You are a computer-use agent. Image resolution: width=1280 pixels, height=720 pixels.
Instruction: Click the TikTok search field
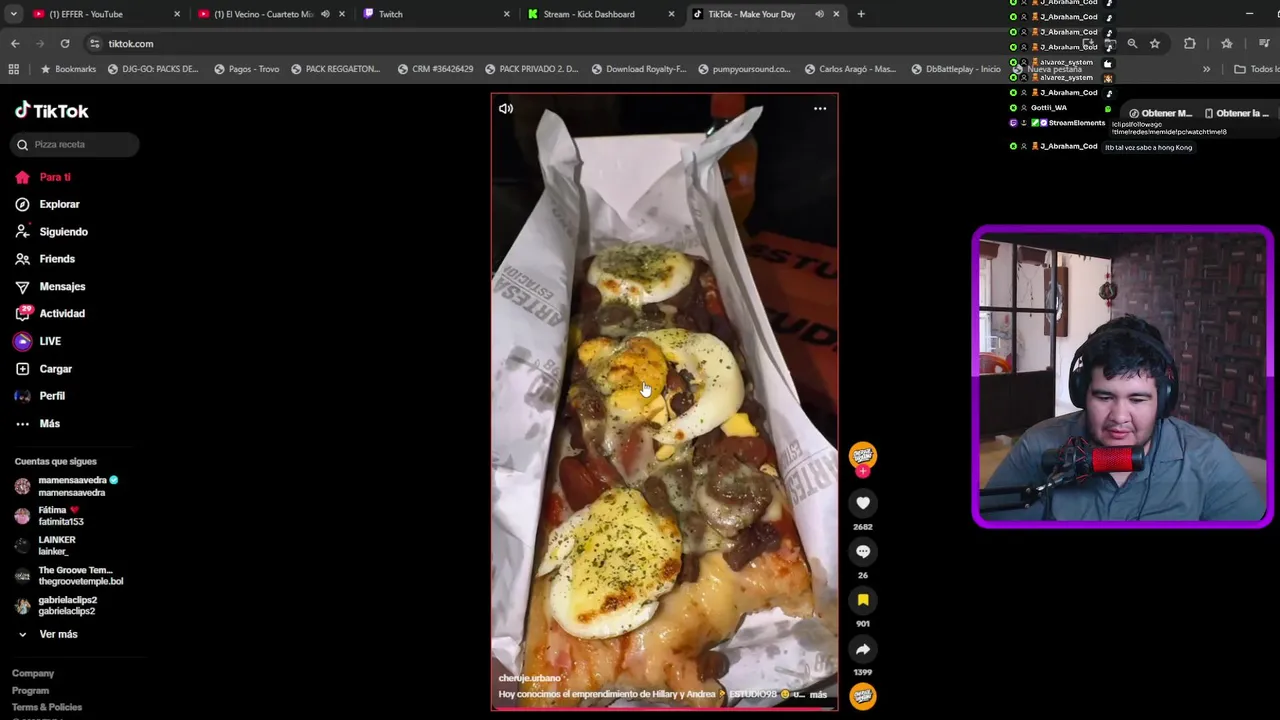[x=75, y=144]
